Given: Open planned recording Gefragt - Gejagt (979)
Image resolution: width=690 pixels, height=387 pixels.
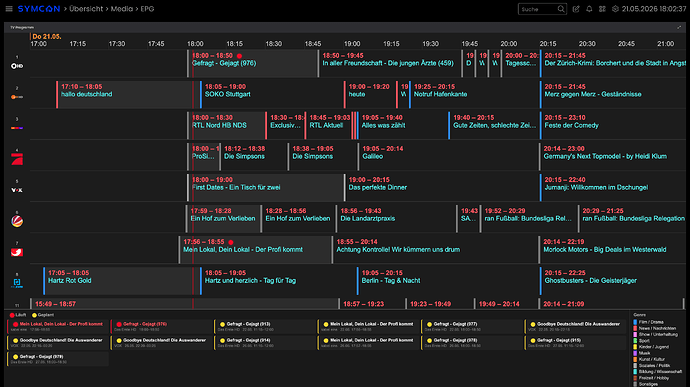Looking at the screenshot, I should click(58, 359).
